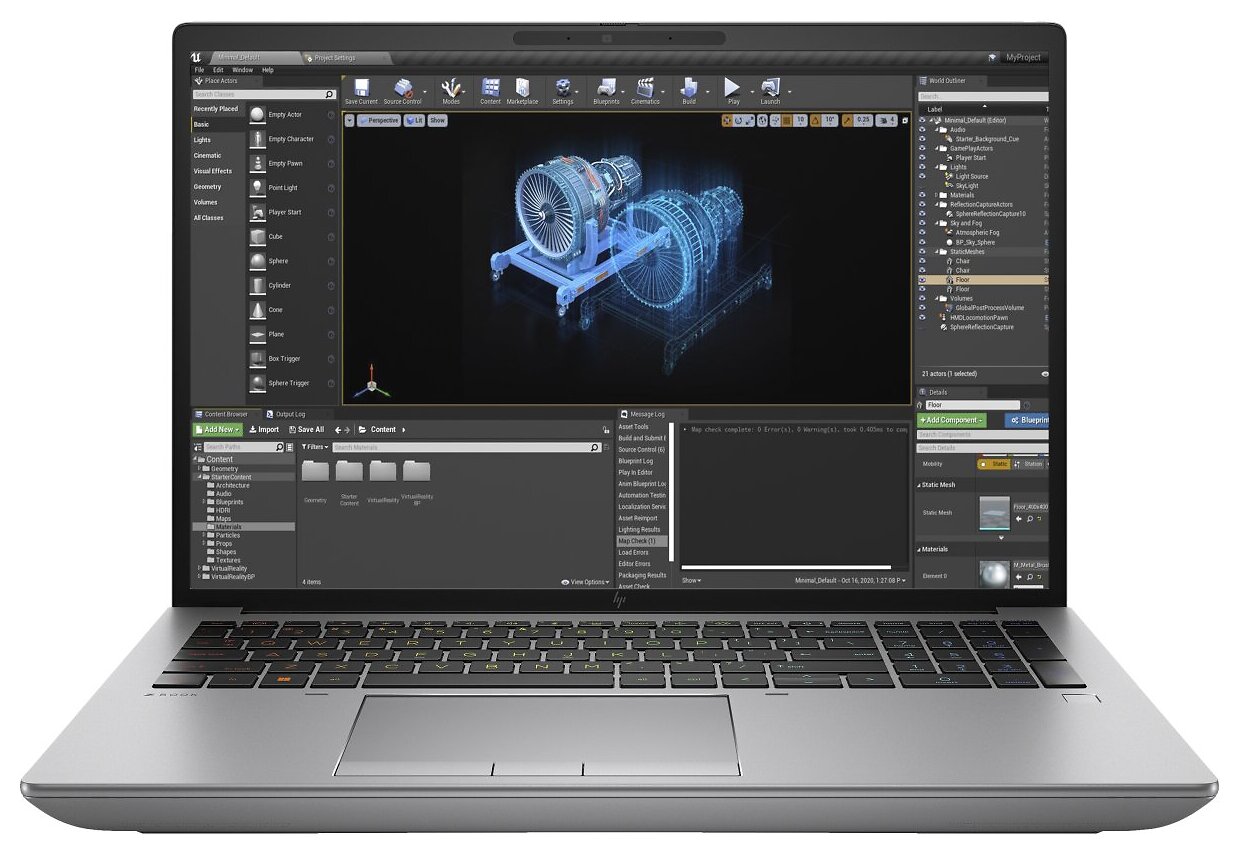Select the Cone shape
The width and height of the screenshot is (1240, 854).
(x=291, y=310)
